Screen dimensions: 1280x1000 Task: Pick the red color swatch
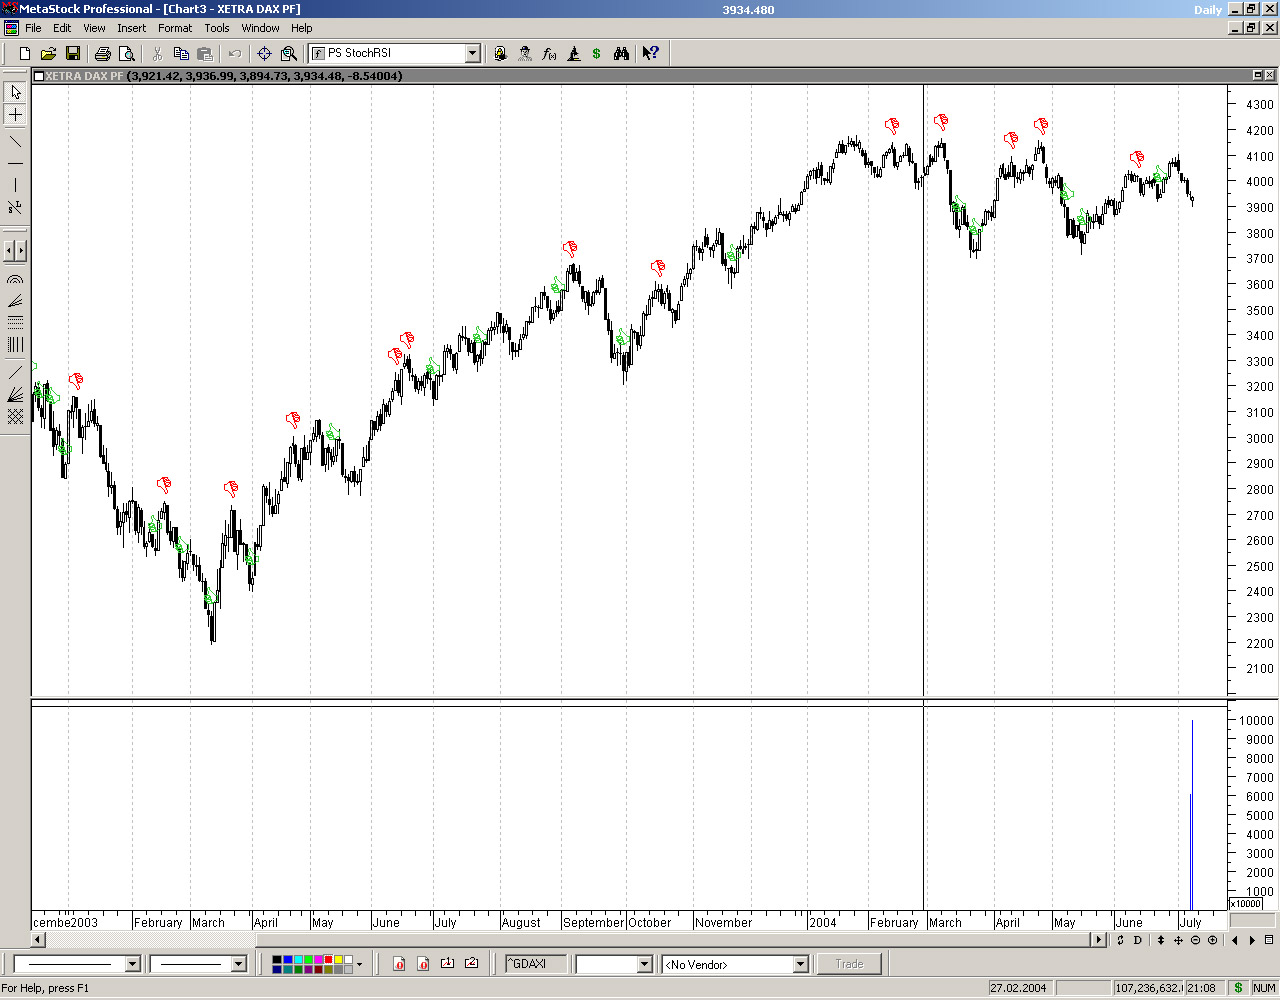(x=328, y=960)
